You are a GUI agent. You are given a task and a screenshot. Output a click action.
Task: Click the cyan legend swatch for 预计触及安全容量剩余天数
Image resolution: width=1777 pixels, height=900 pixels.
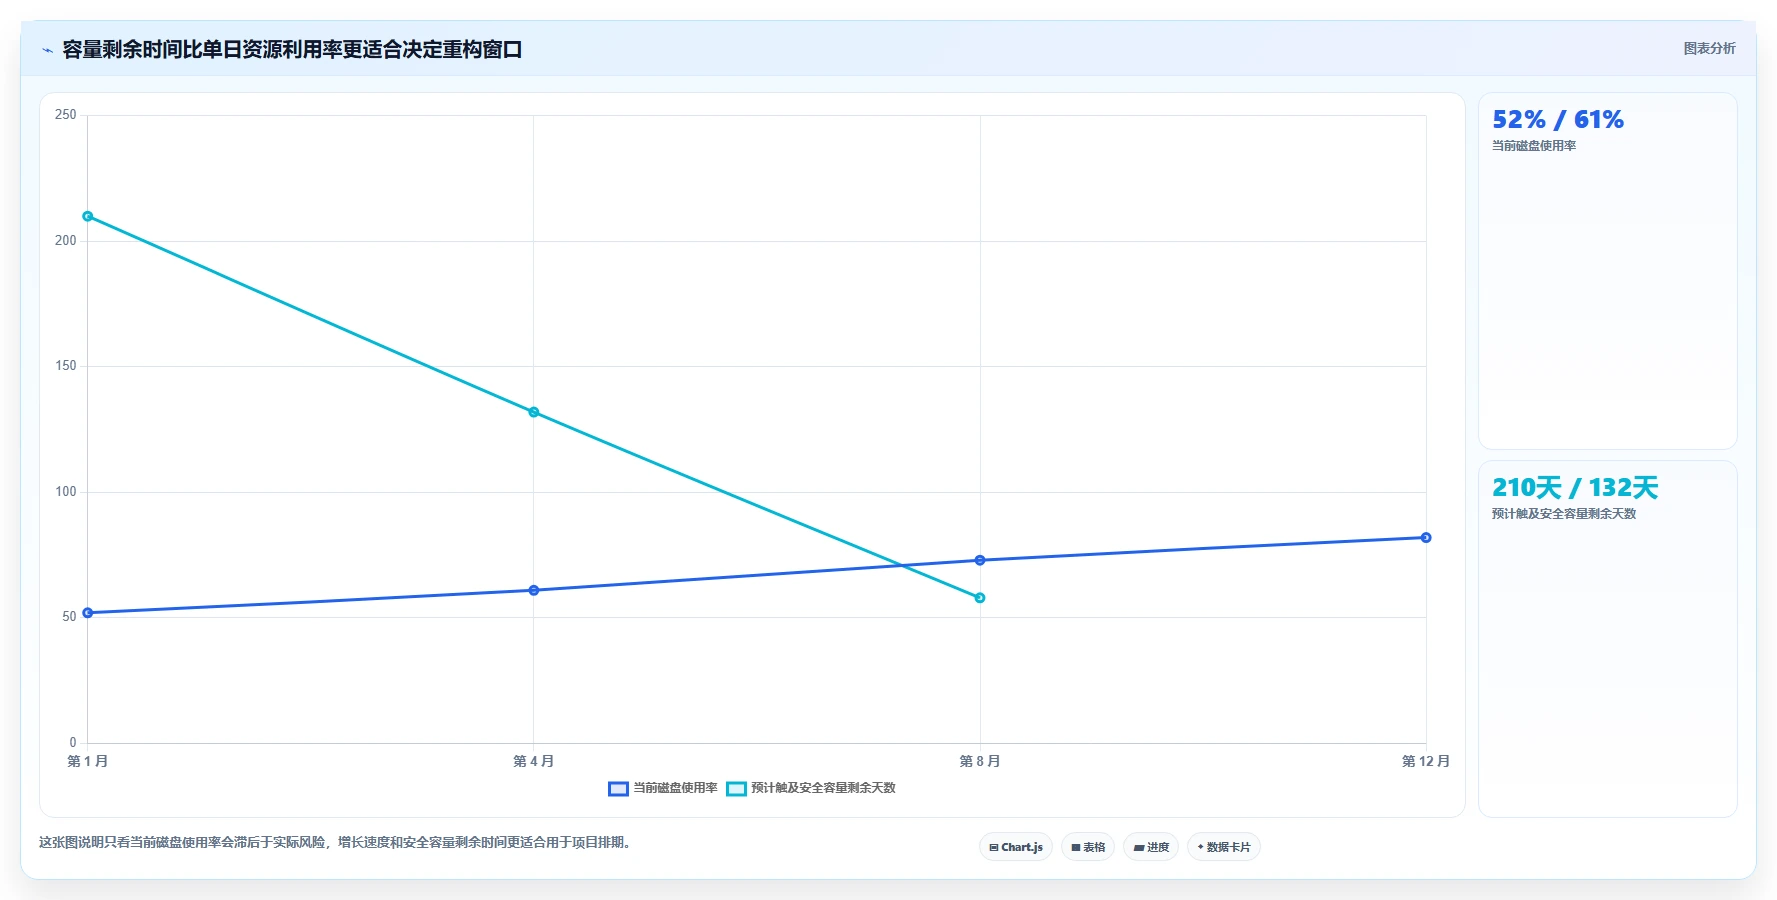point(736,789)
